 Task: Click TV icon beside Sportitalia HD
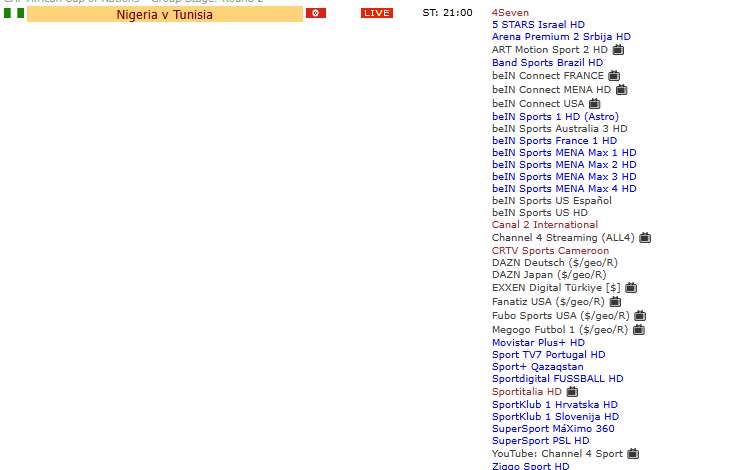[572, 392]
